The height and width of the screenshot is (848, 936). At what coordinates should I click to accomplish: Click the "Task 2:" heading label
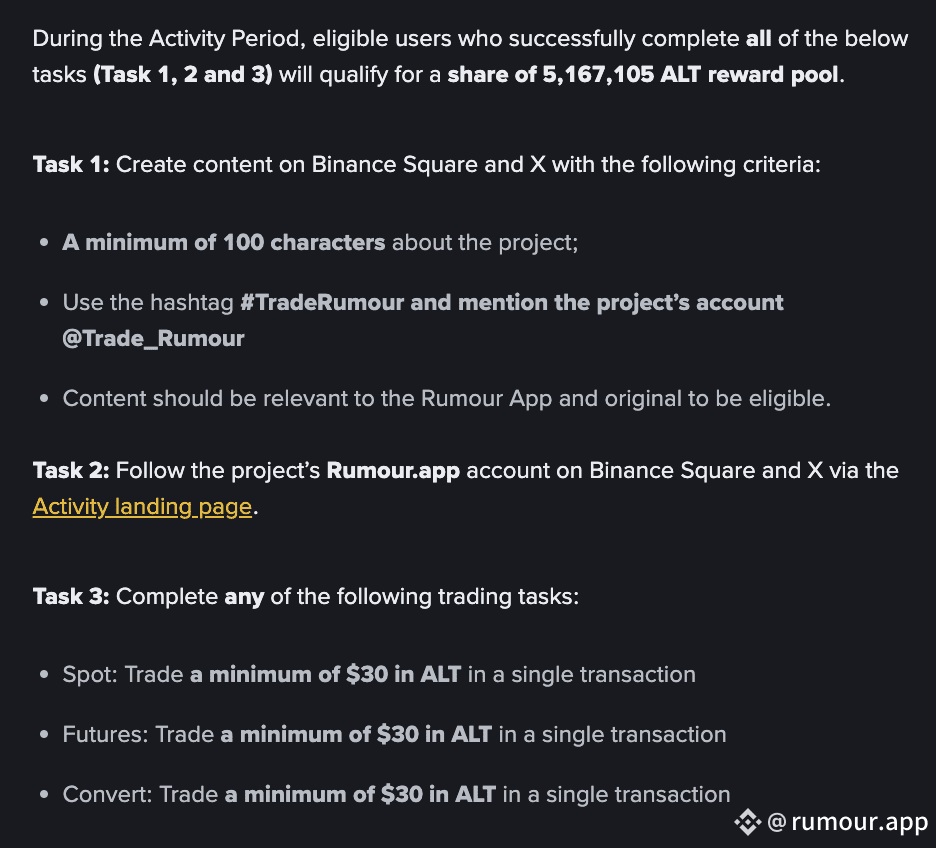click(71, 471)
